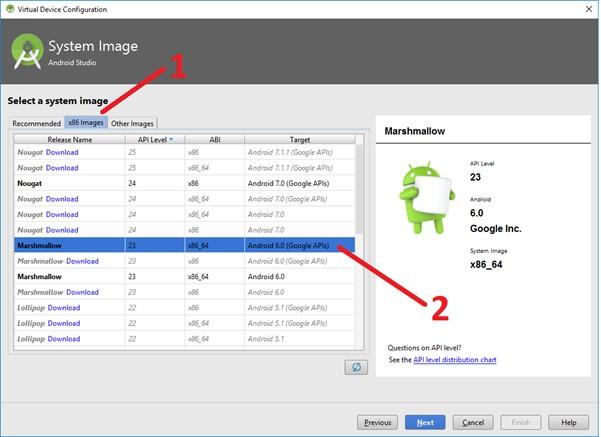Download Marshmallow Android 6.0 x86 image
This screenshot has width=601, height=437.
(82, 292)
